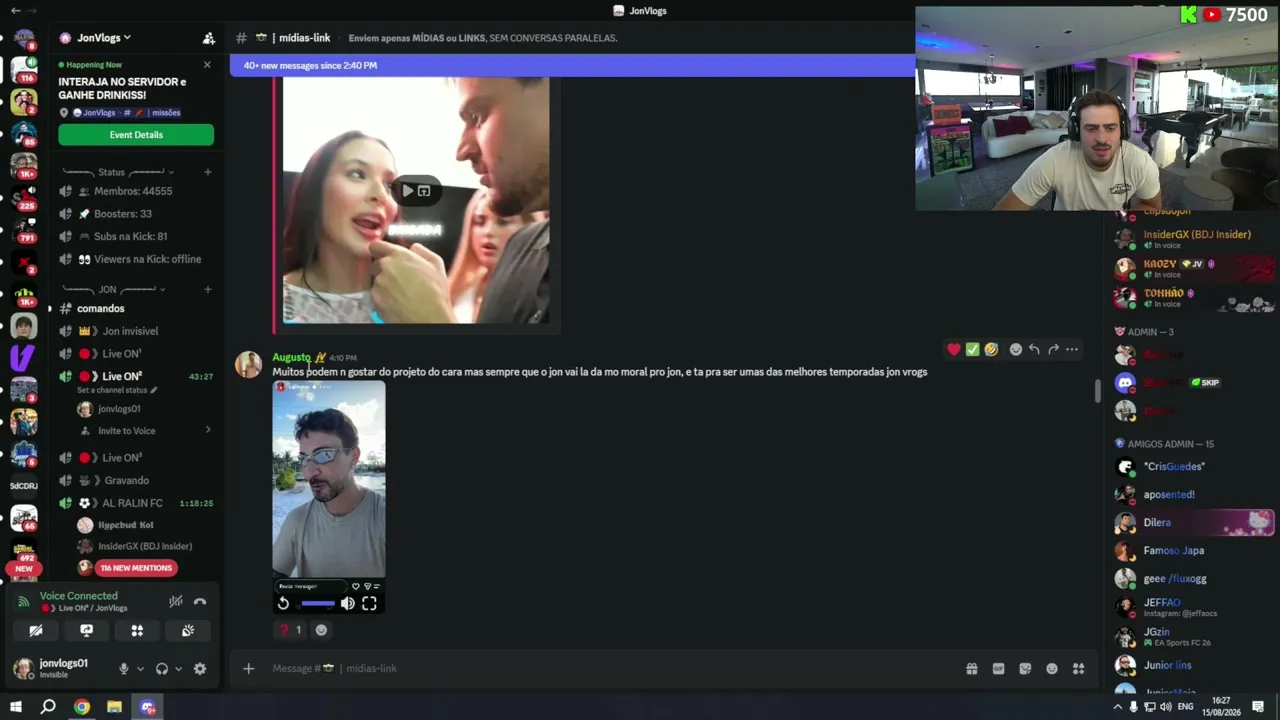Image resolution: width=1280 pixels, height=720 pixels.
Task: Open the apps launcher in the message bar
Action: point(1078,669)
